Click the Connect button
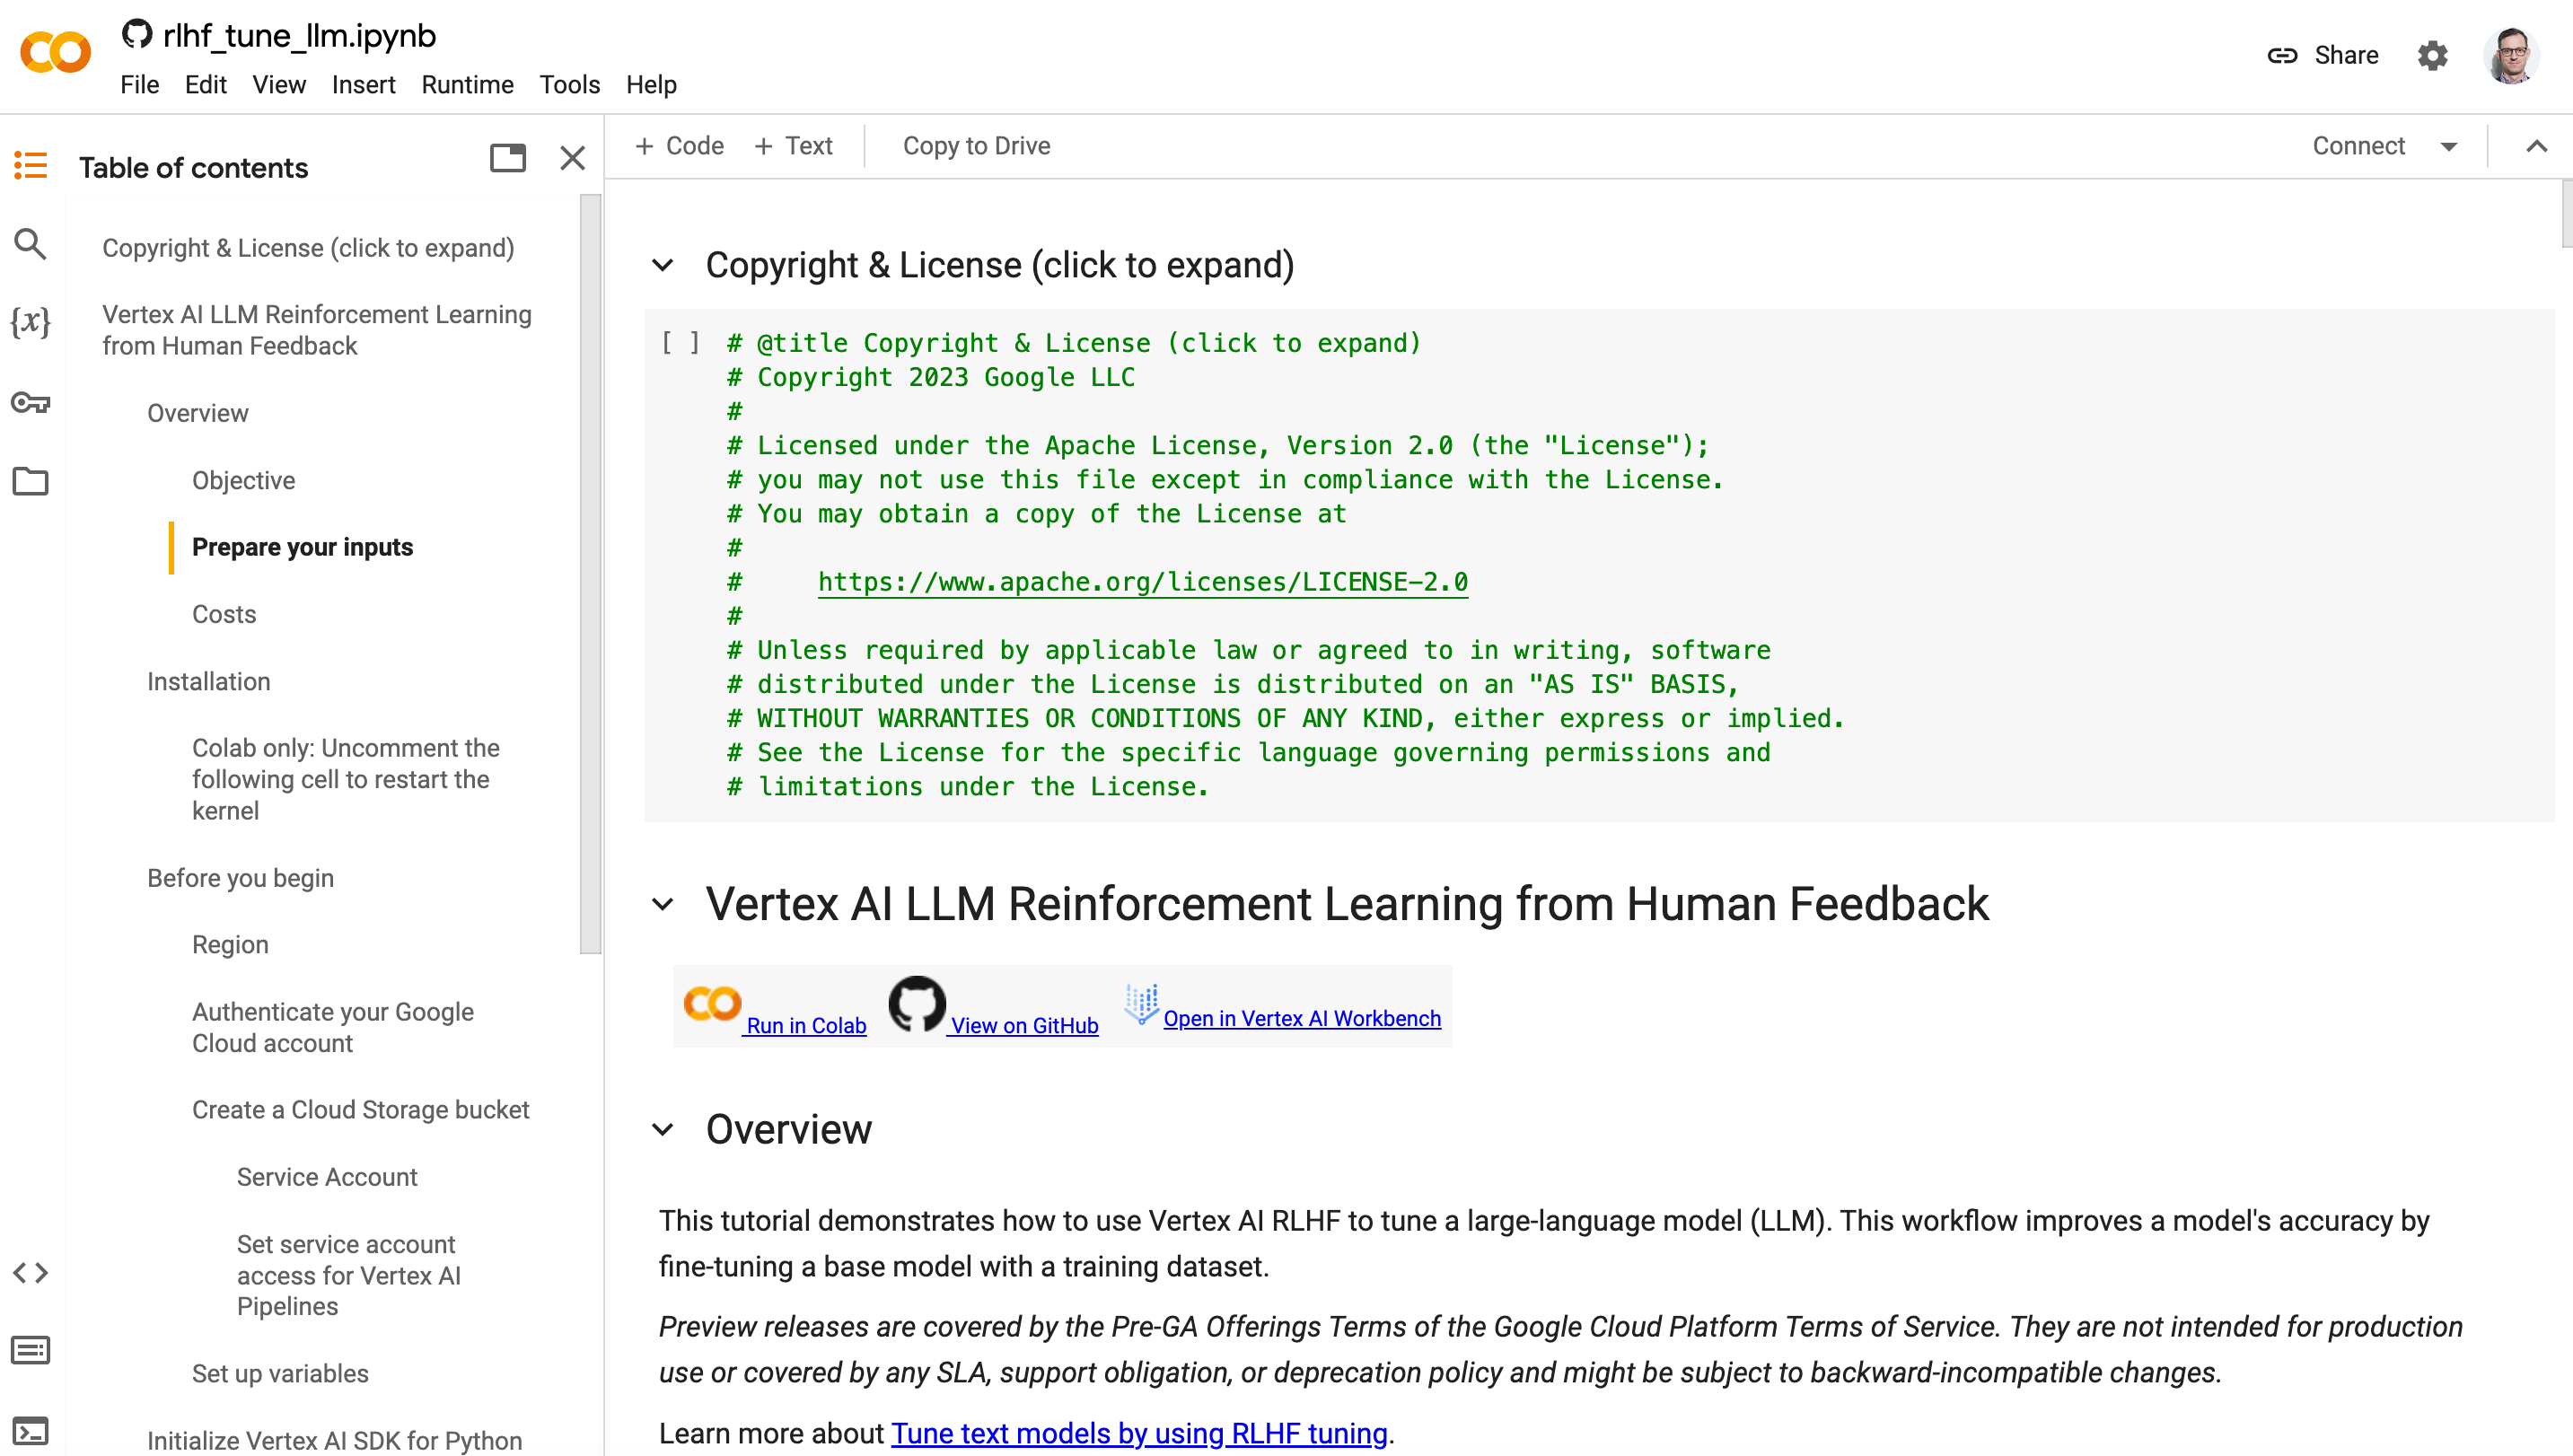This screenshot has height=1456, width=2573. click(x=2358, y=146)
